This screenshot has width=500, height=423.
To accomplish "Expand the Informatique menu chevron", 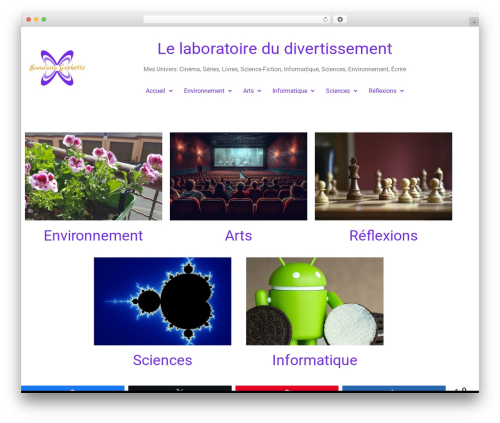I will point(313,91).
